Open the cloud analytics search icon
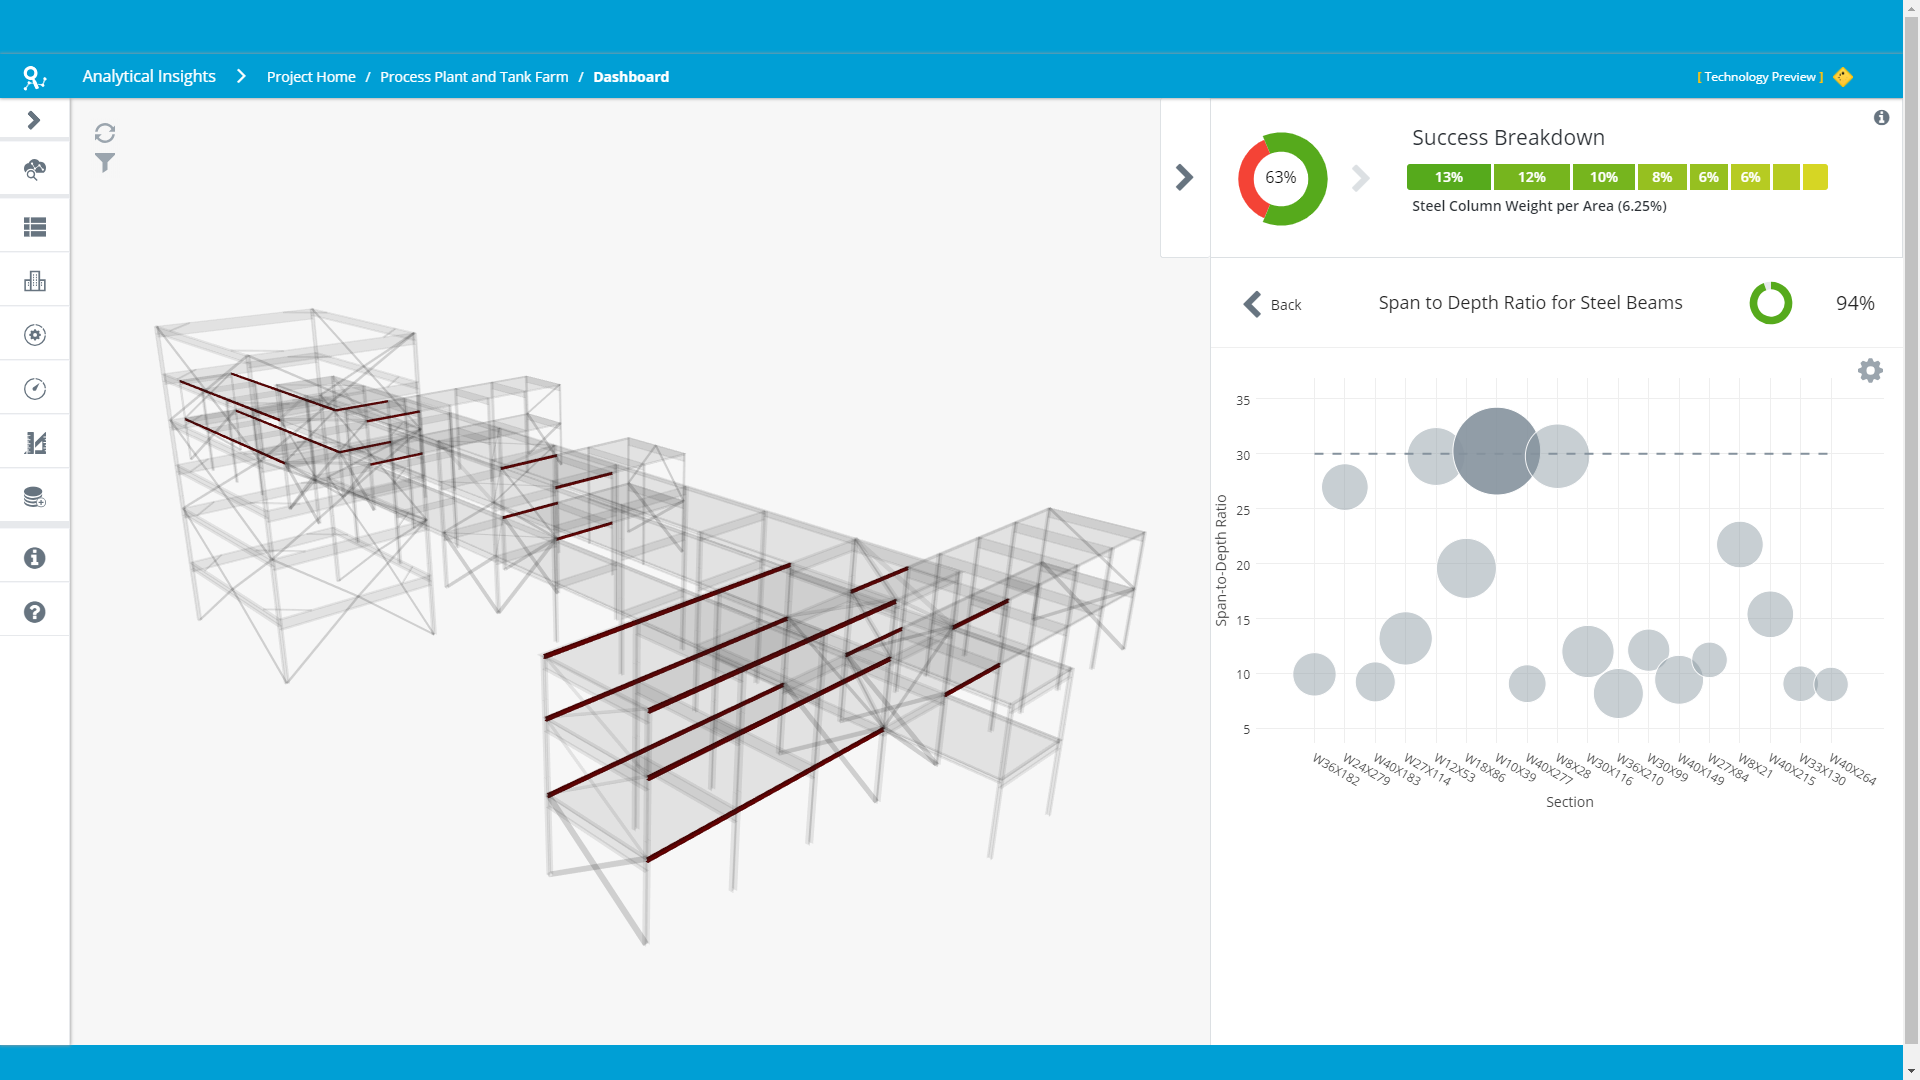The image size is (1920, 1080). 35,170
